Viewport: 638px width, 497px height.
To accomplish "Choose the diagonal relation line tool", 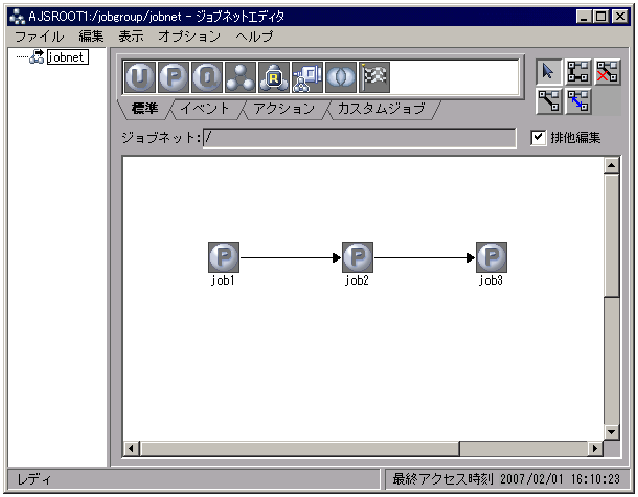I will [x=549, y=101].
